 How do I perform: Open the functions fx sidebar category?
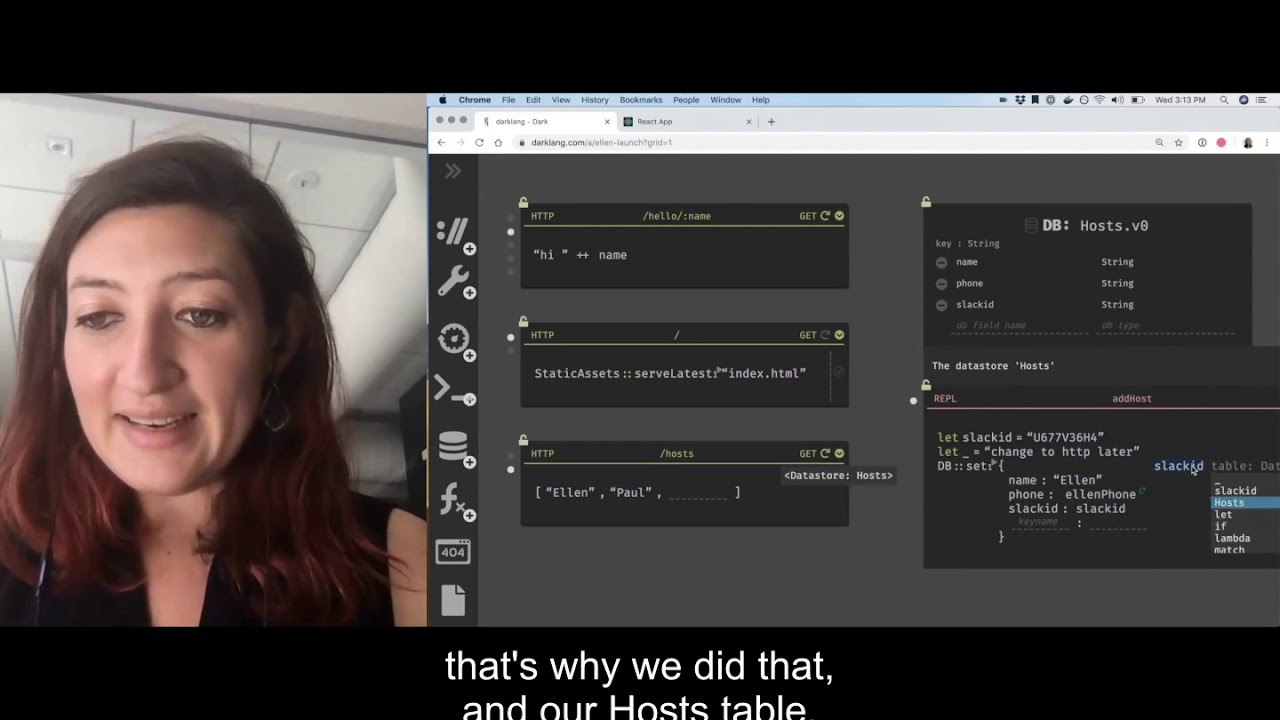(456, 499)
